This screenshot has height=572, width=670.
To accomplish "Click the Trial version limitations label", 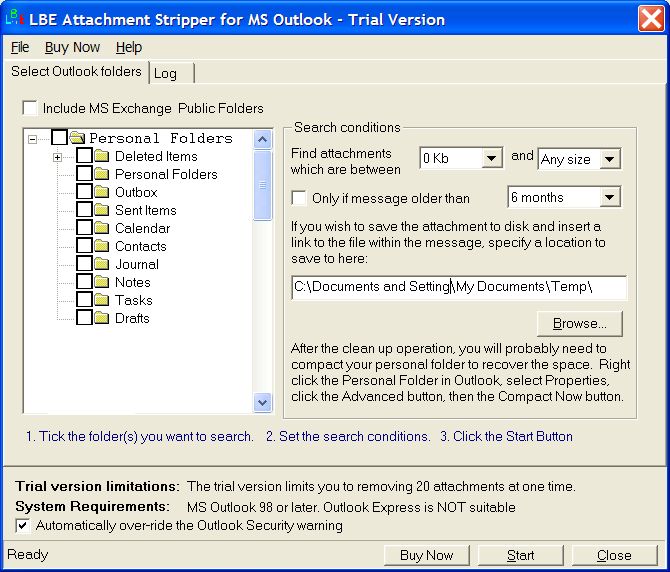I will coord(97,486).
